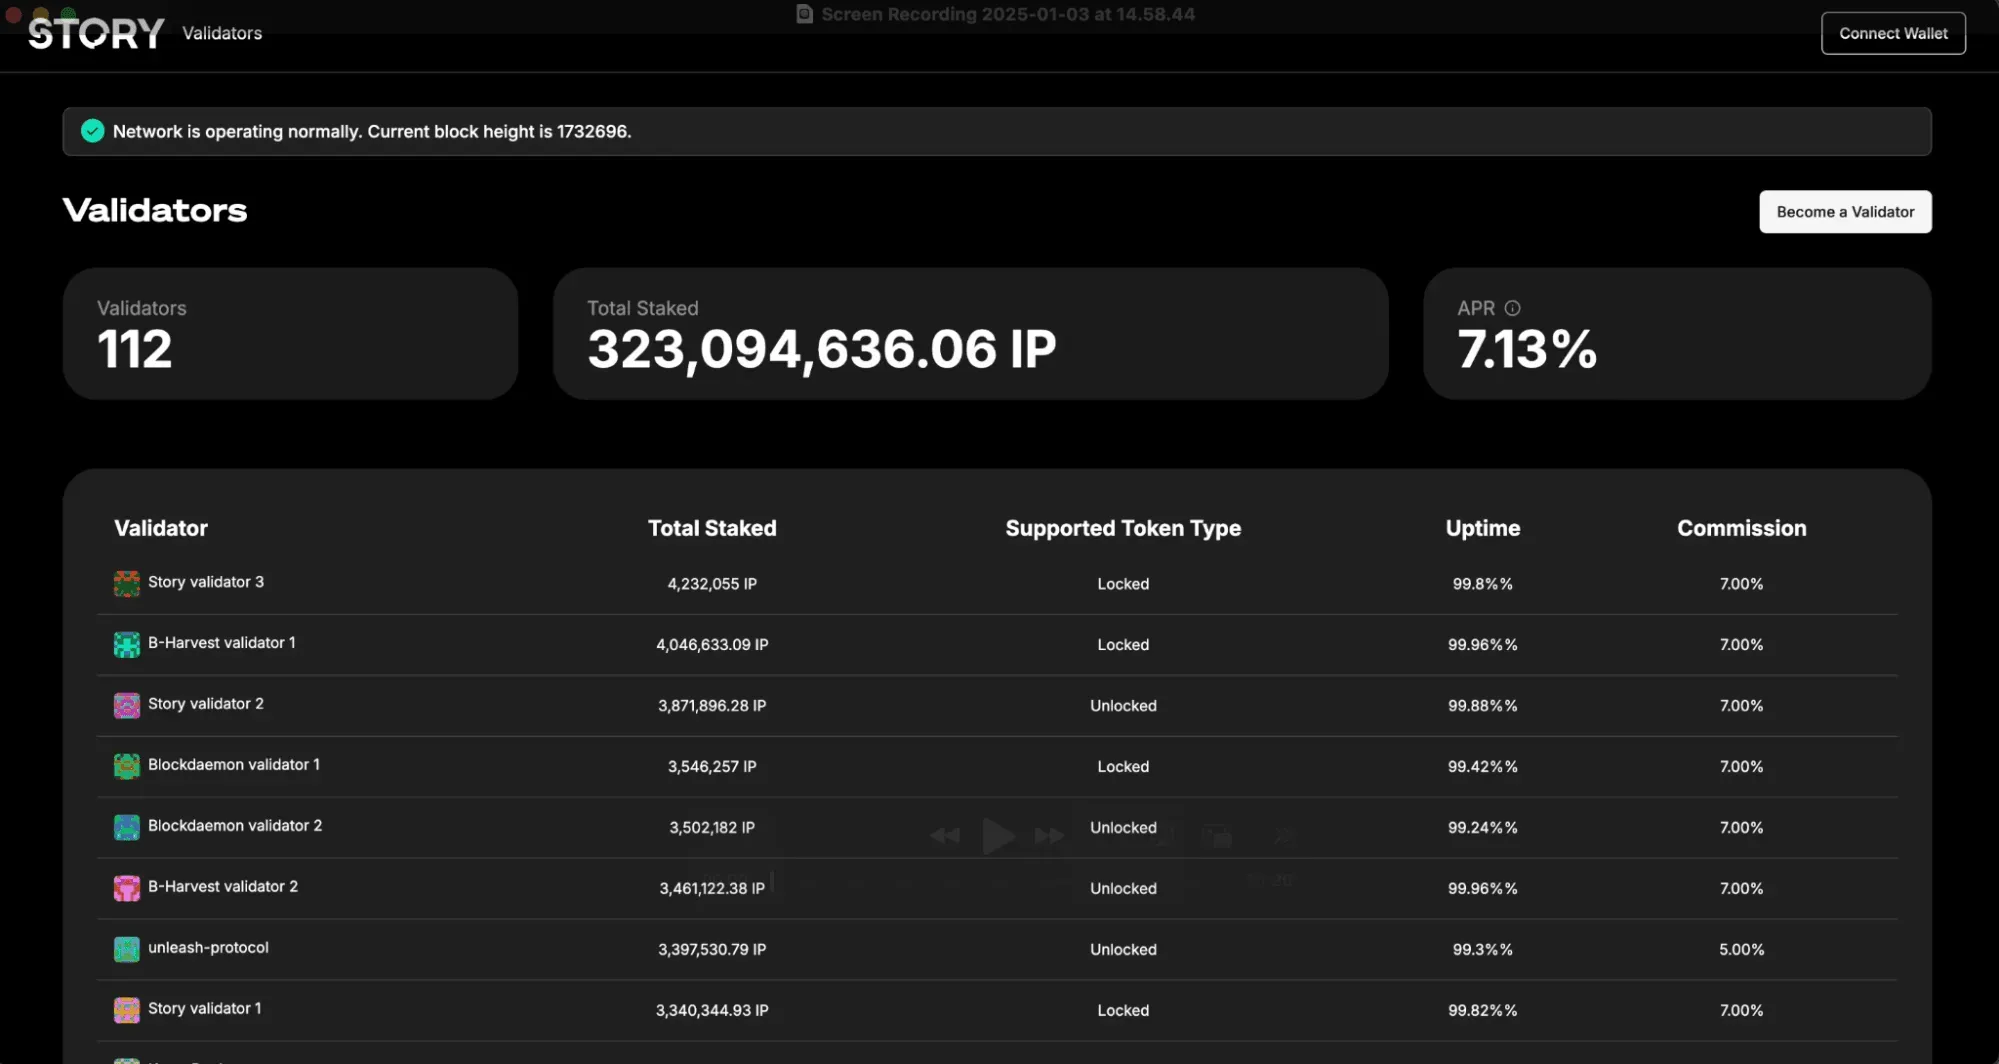Click the 3,461,122.38 IP staked value
Image resolution: width=1999 pixels, height=1064 pixels.
tap(712, 889)
